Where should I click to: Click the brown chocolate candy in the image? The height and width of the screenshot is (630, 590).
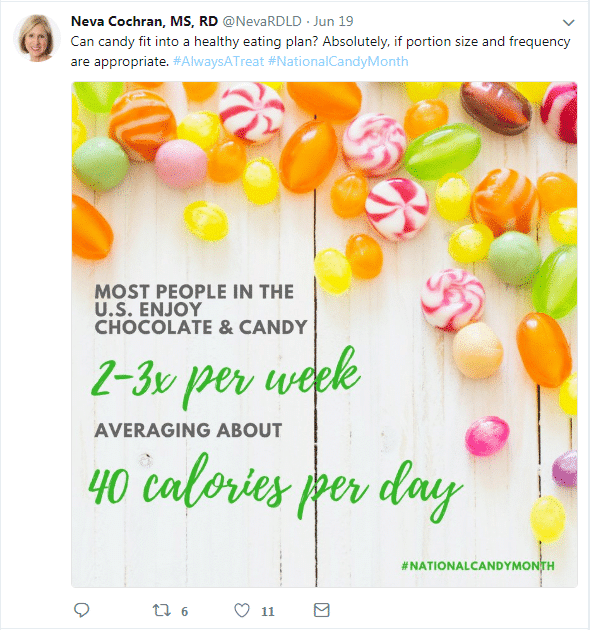[496, 107]
